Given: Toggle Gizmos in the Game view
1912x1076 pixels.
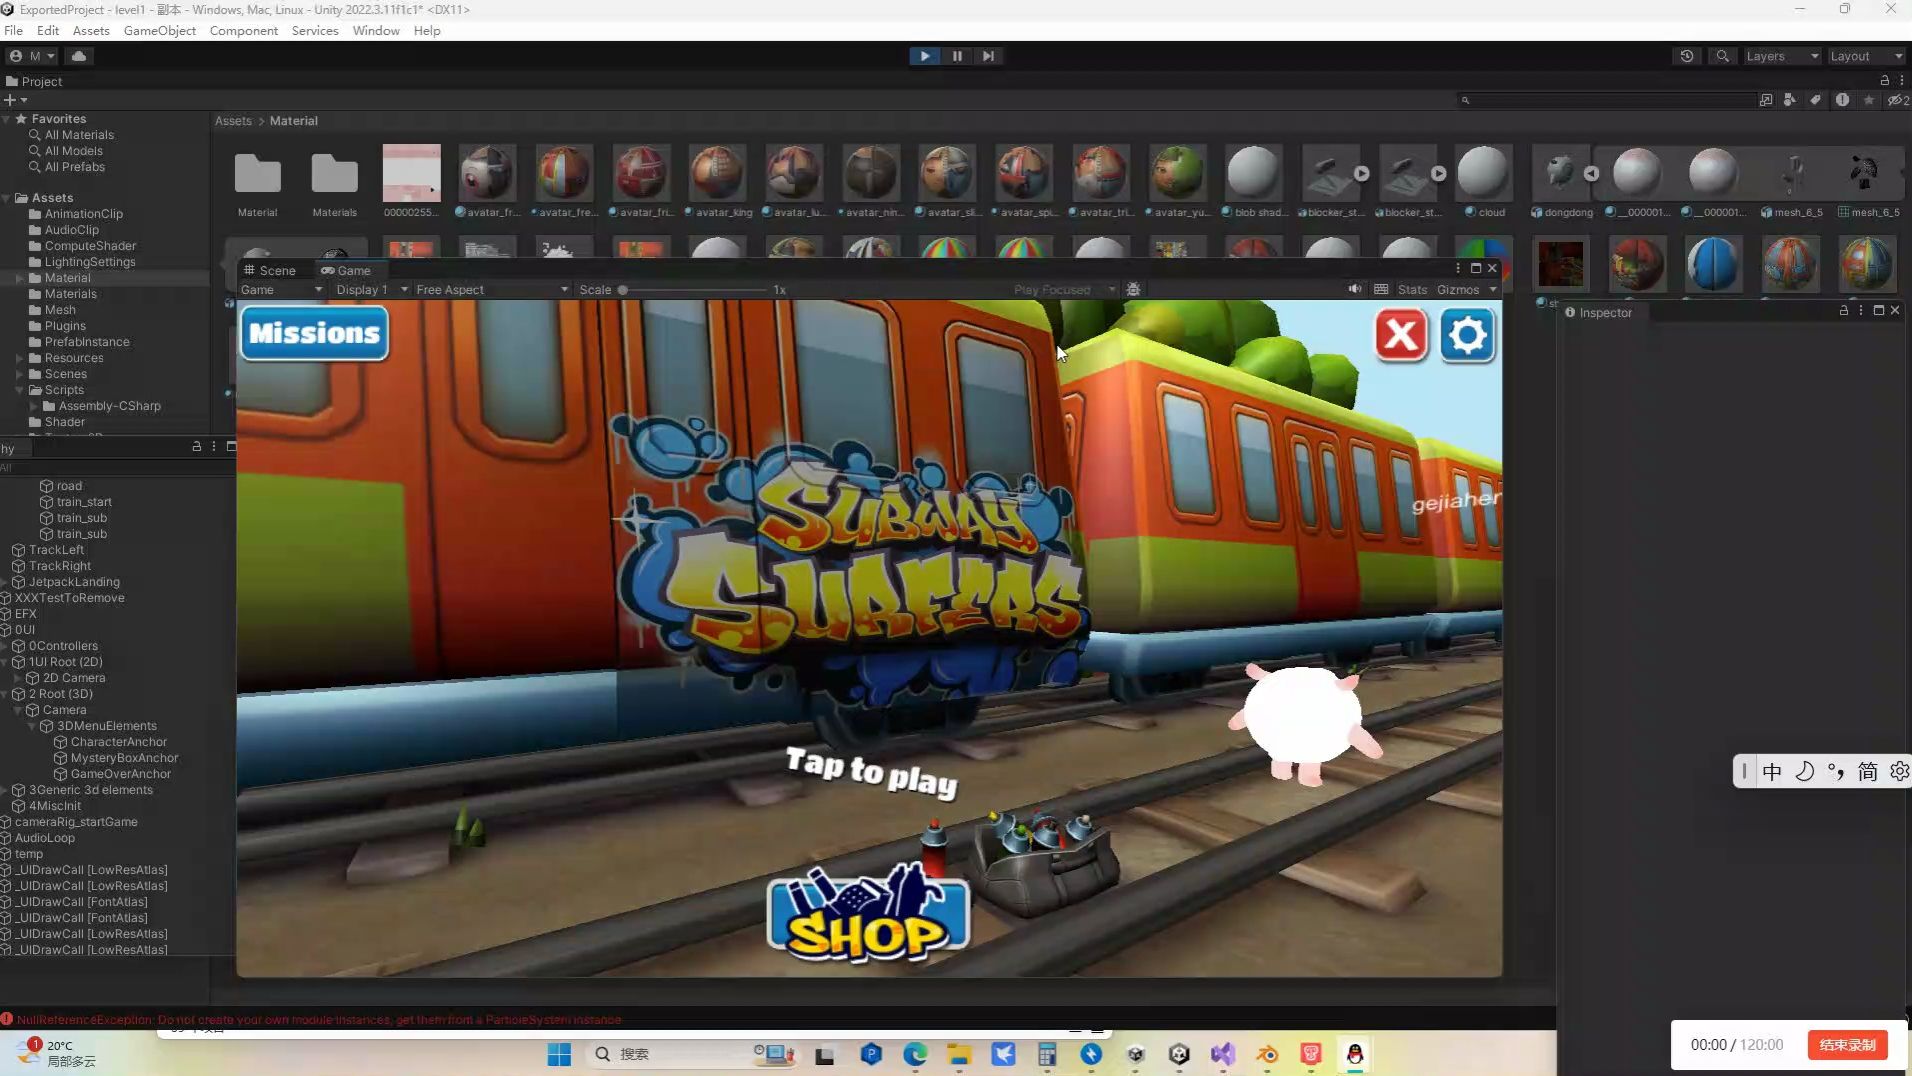Looking at the screenshot, I should pos(1457,289).
